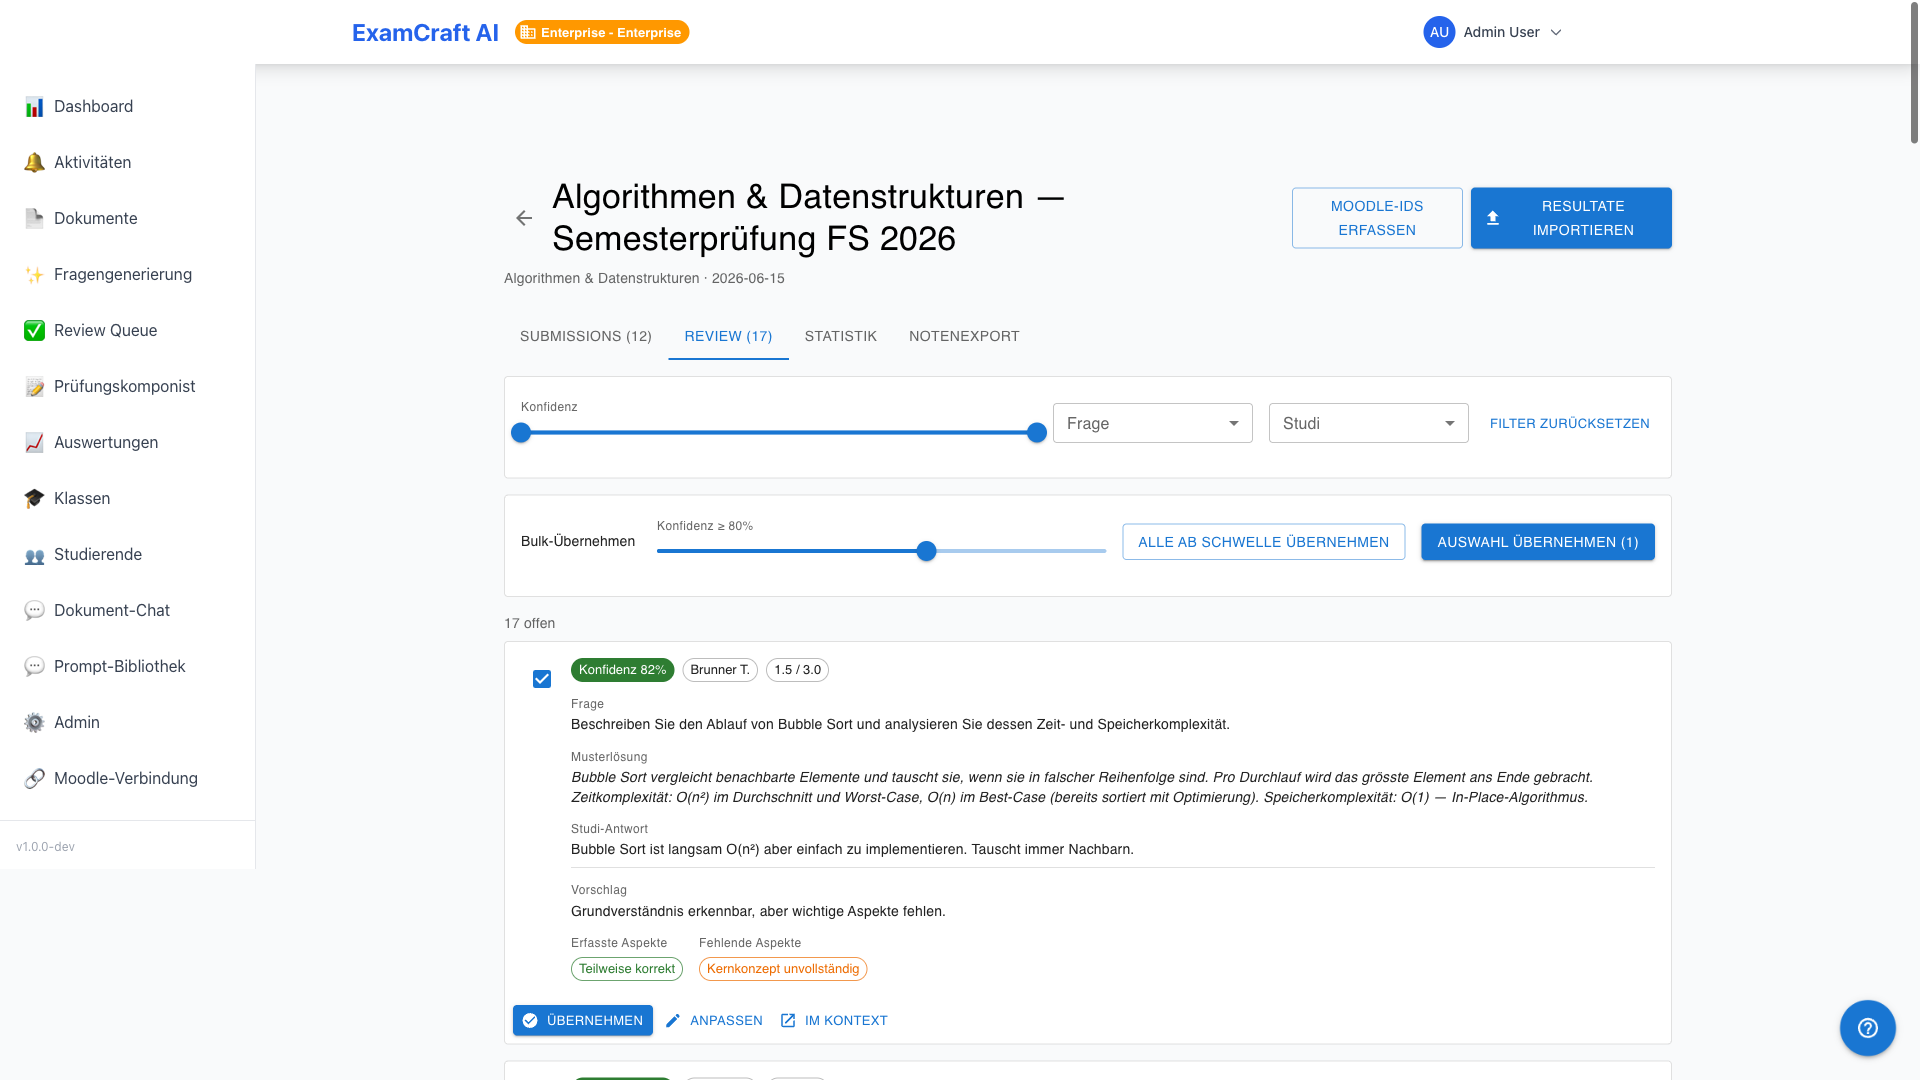
Task: Click the Konfidenz filter left slider handle
Action: pos(521,432)
